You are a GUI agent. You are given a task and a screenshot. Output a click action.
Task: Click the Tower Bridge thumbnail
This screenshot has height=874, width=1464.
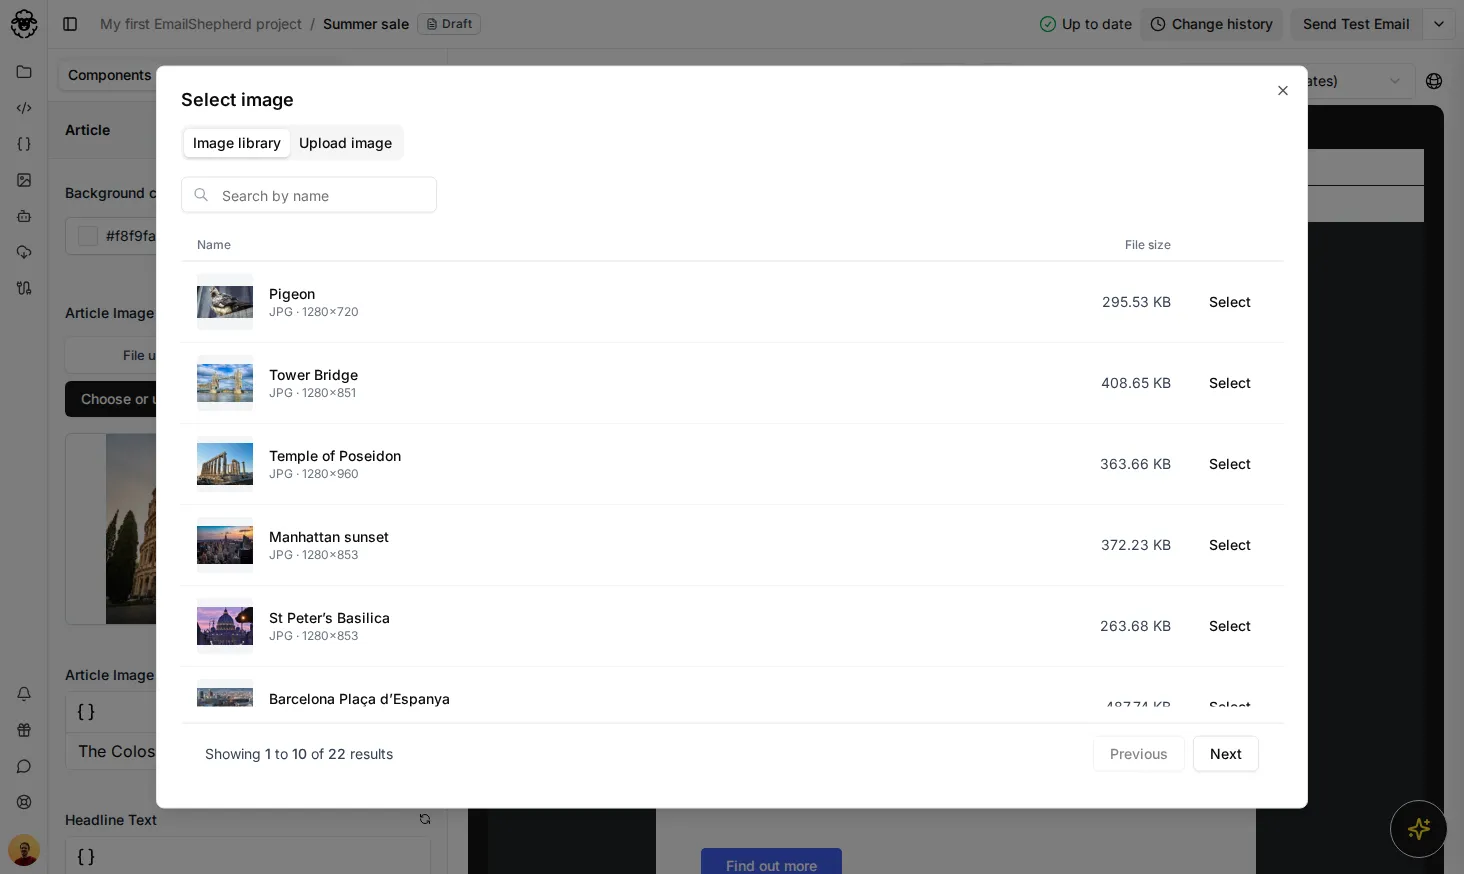coord(225,383)
